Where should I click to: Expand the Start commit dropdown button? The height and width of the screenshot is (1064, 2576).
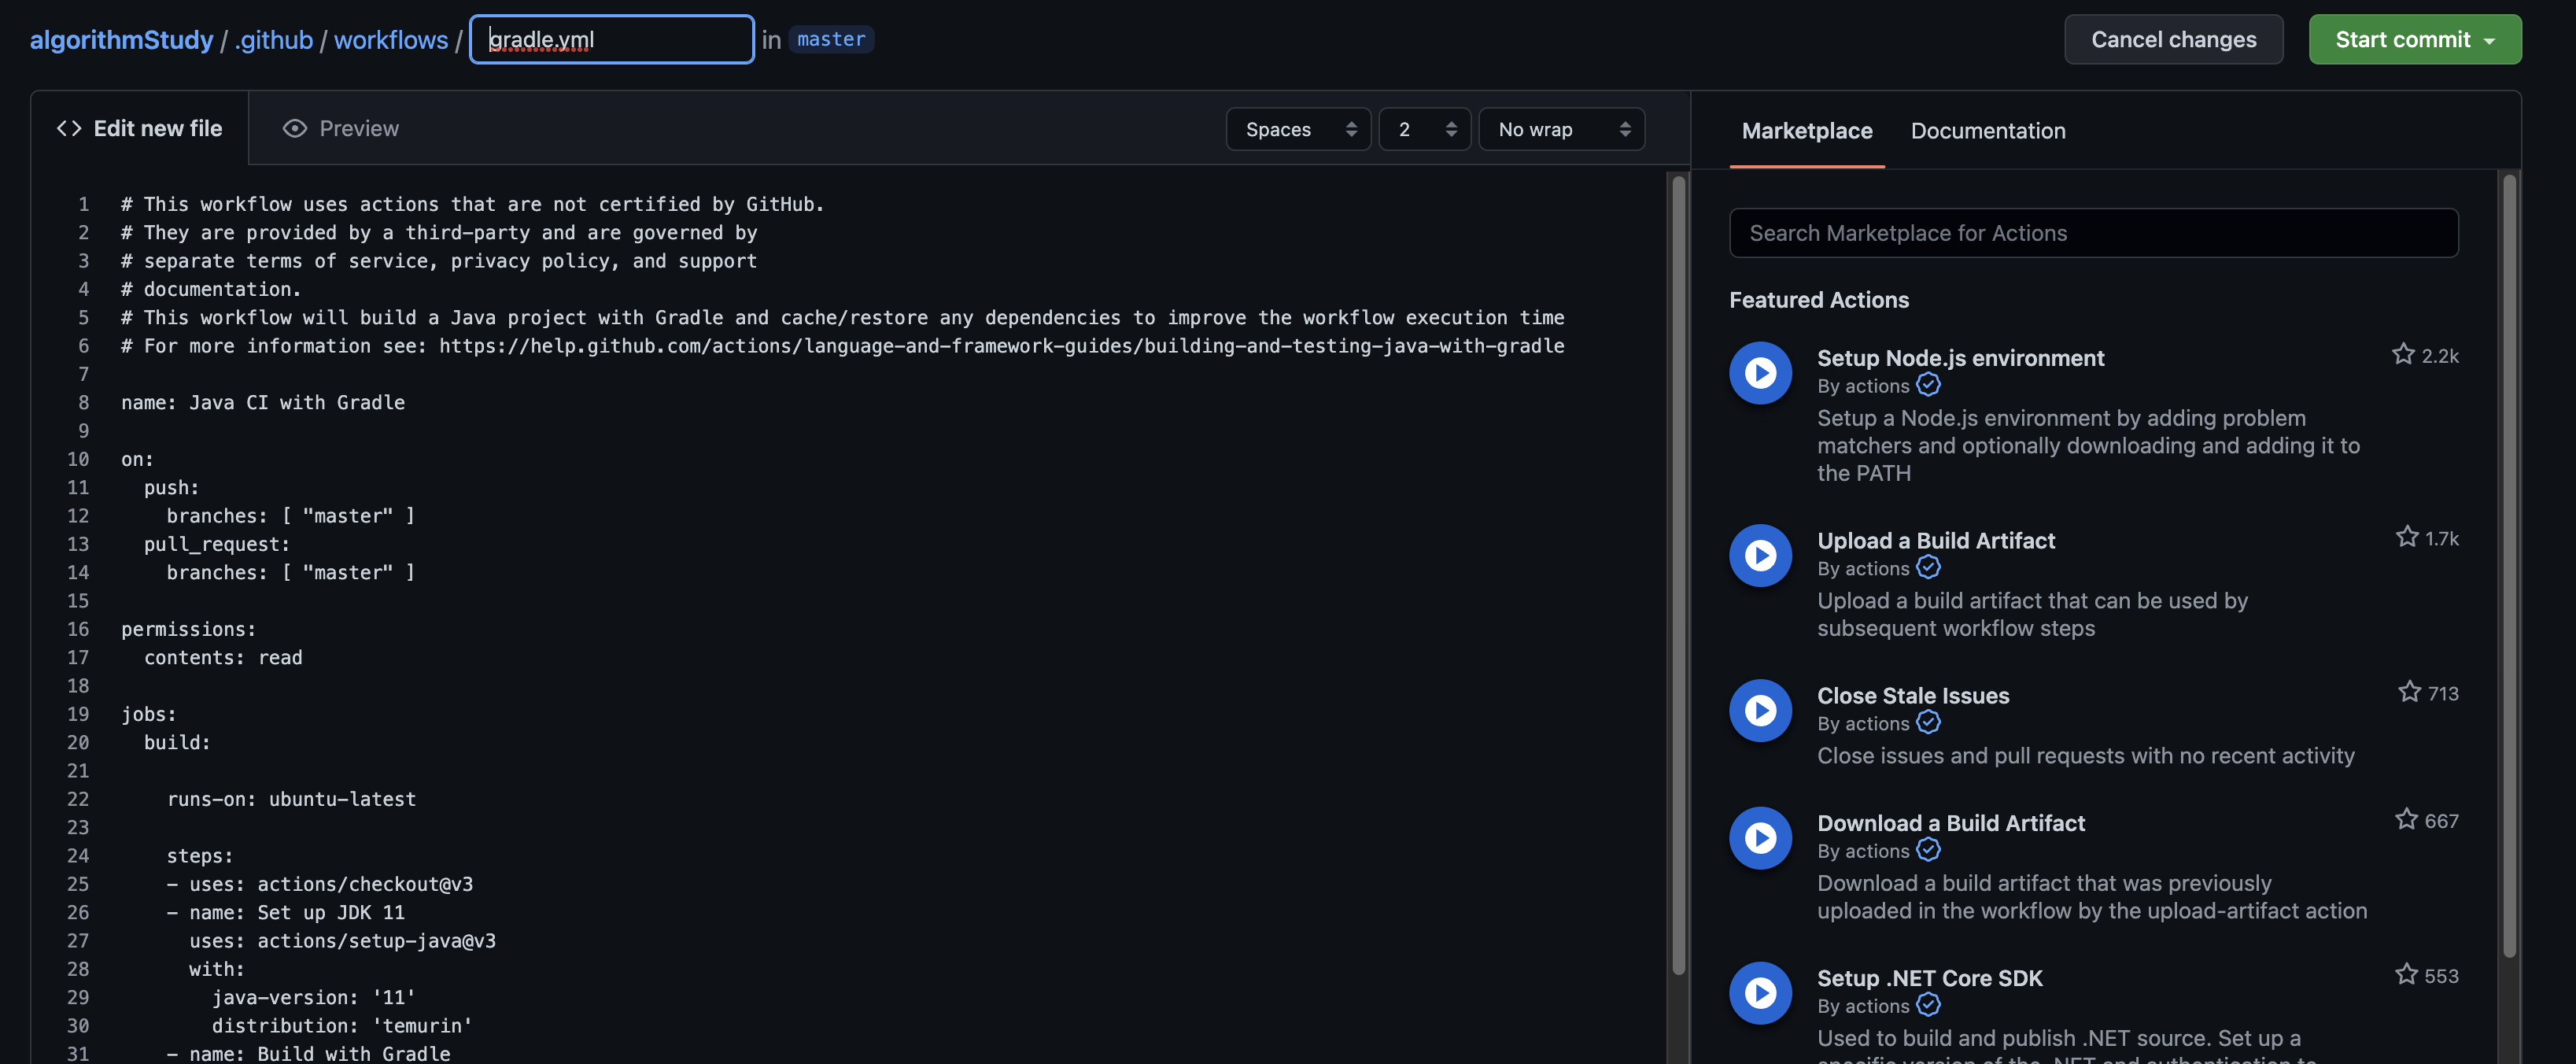pyautogui.click(x=2414, y=40)
